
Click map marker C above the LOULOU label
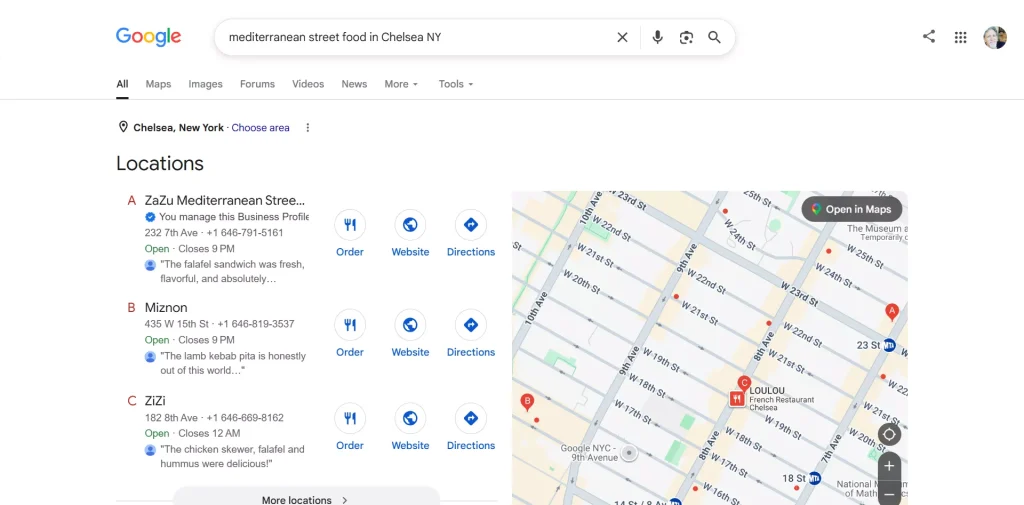click(x=743, y=383)
